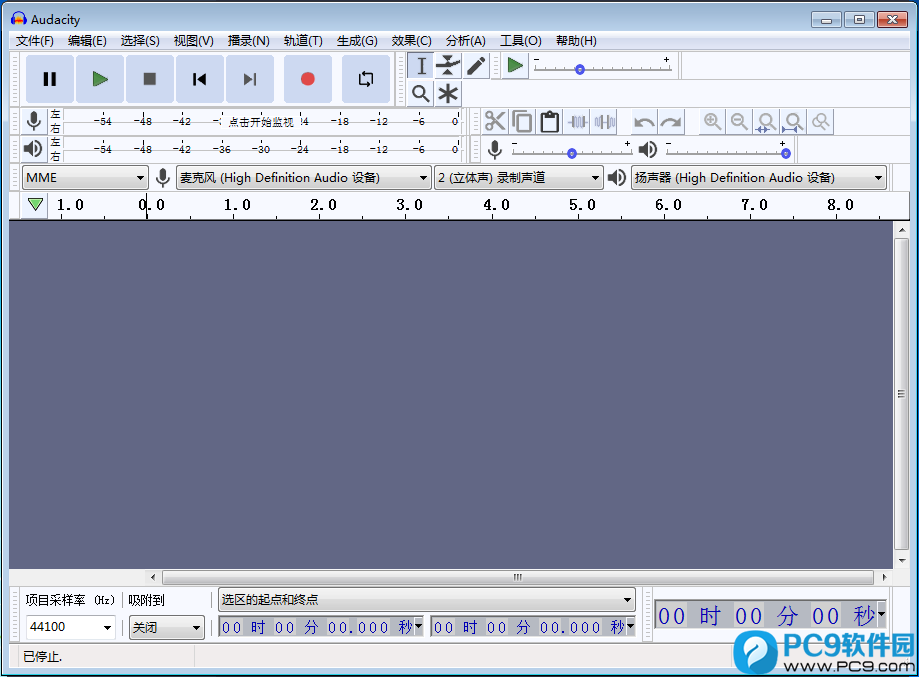Image resolution: width=919 pixels, height=677 pixels.
Task: Open the 选择(S) menu
Action: click(x=140, y=40)
